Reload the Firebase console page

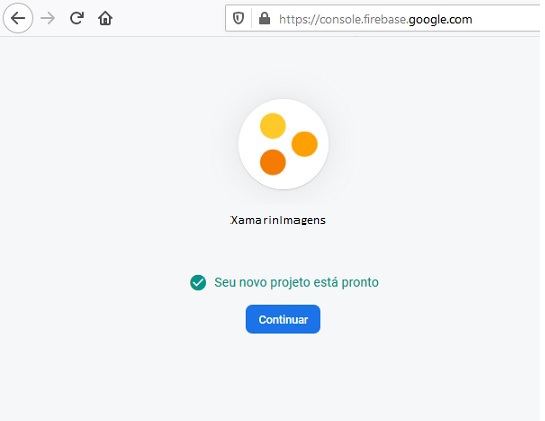[x=76, y=18]
